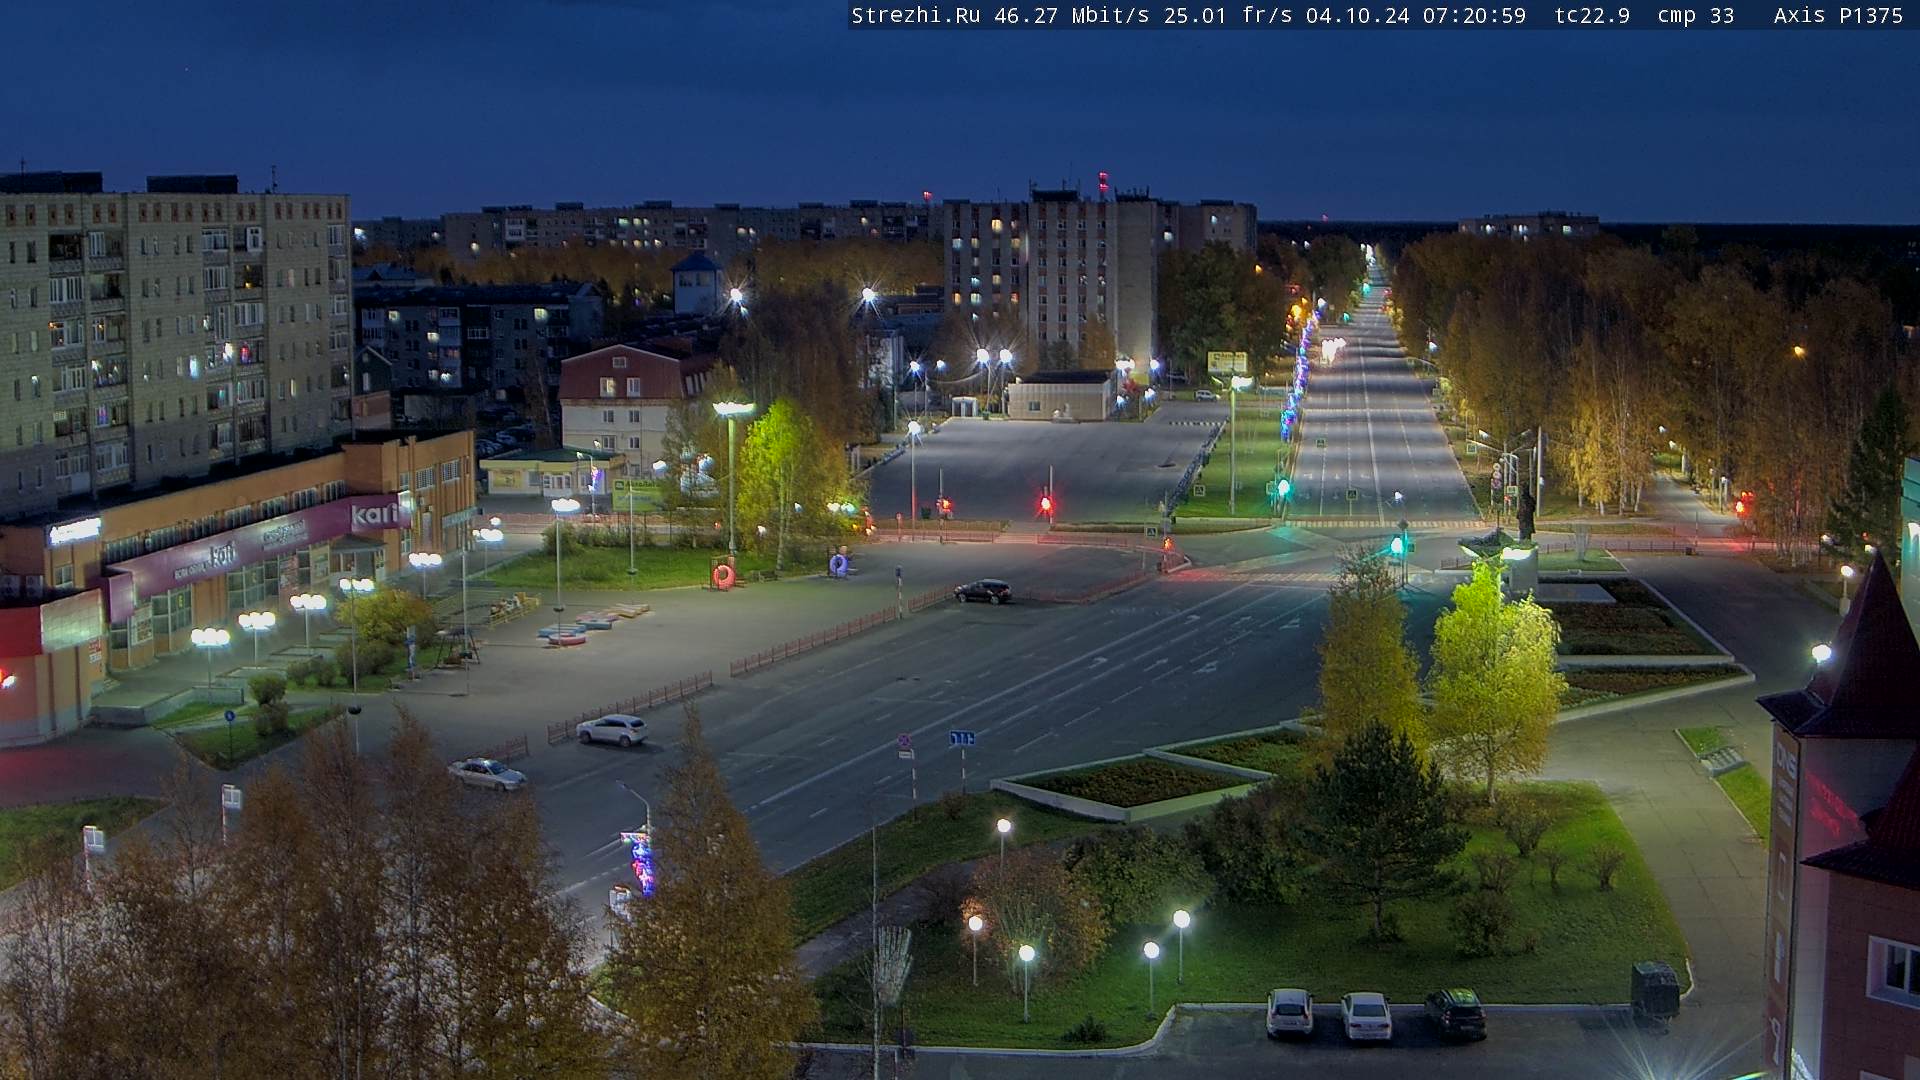Select the Axis P1375 camera model text

point(1838,15)
